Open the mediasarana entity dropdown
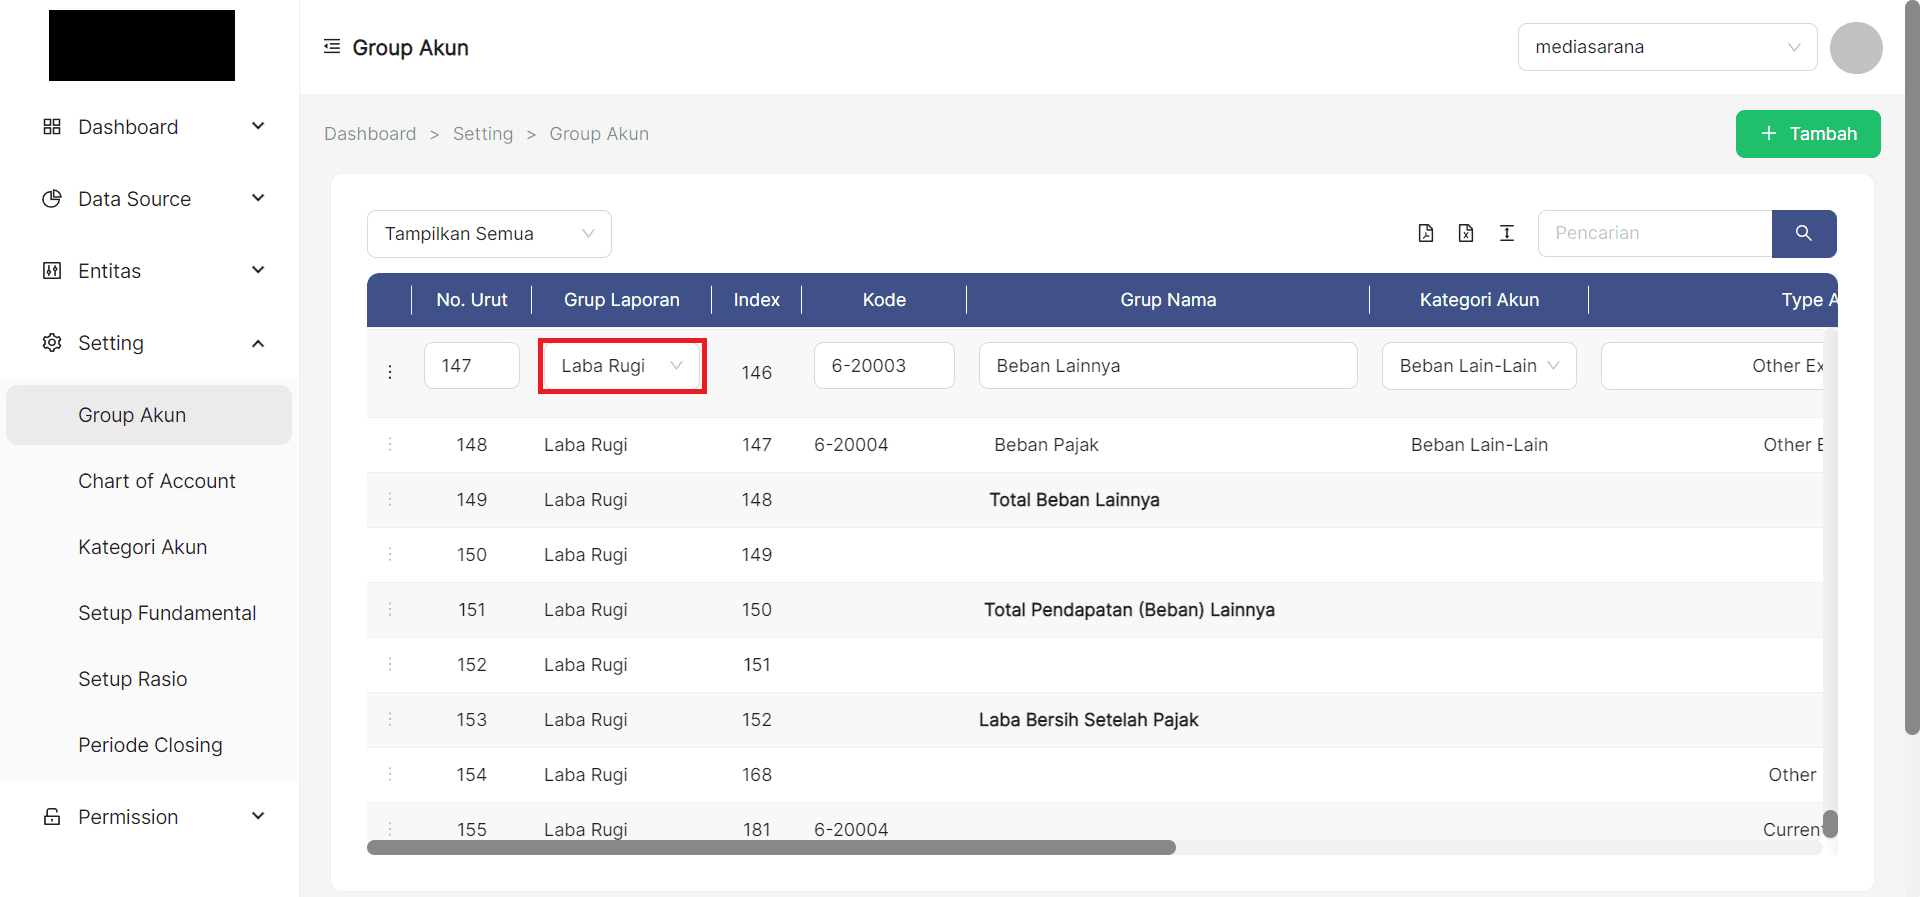The width and height of the screenshot is (1920, 897). (x=1667, y=47)
